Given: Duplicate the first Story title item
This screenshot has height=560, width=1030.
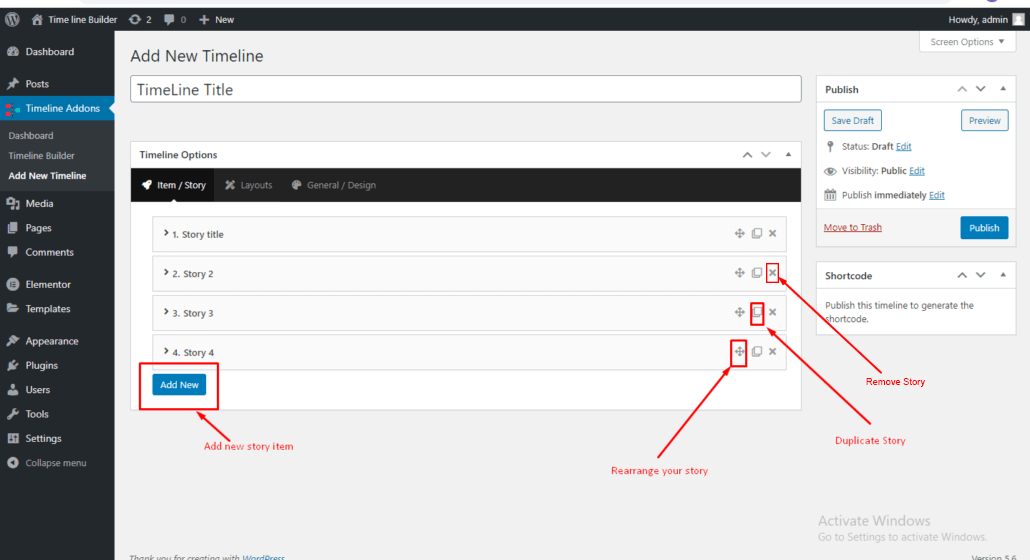Looking at the screenshot, I should tap(757, 234).
